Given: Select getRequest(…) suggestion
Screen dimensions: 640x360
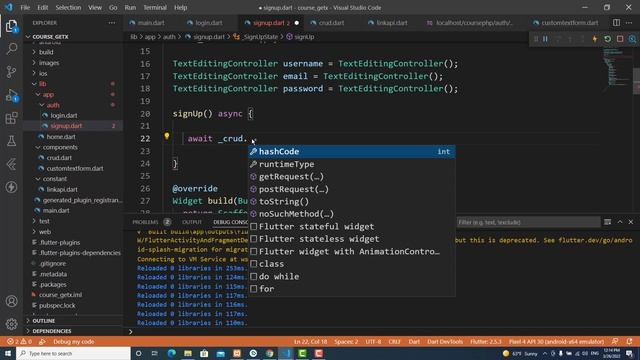Looking at the screenshot, I should point(351,176).
